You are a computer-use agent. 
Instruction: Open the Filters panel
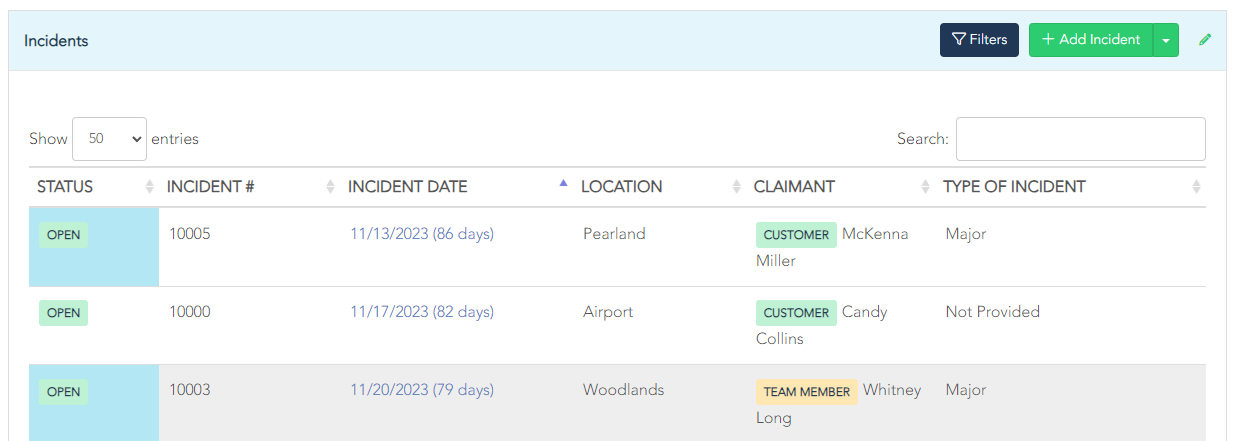979,40
